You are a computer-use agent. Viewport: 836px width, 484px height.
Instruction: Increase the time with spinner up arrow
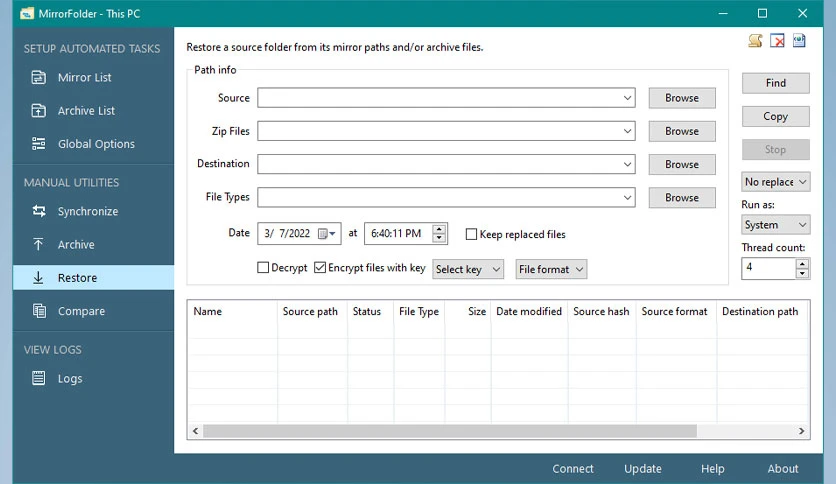click(439, 229)
